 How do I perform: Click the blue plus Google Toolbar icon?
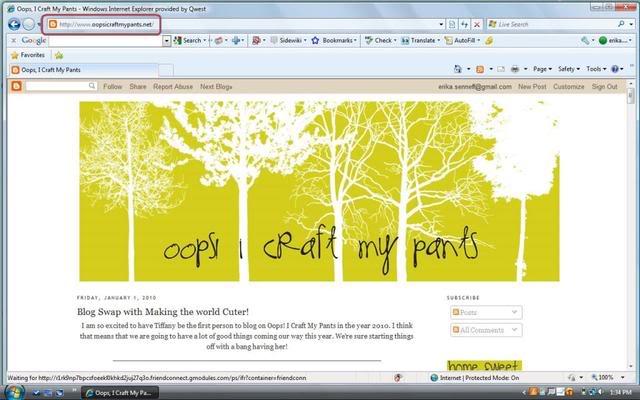(x=236, y=40)
